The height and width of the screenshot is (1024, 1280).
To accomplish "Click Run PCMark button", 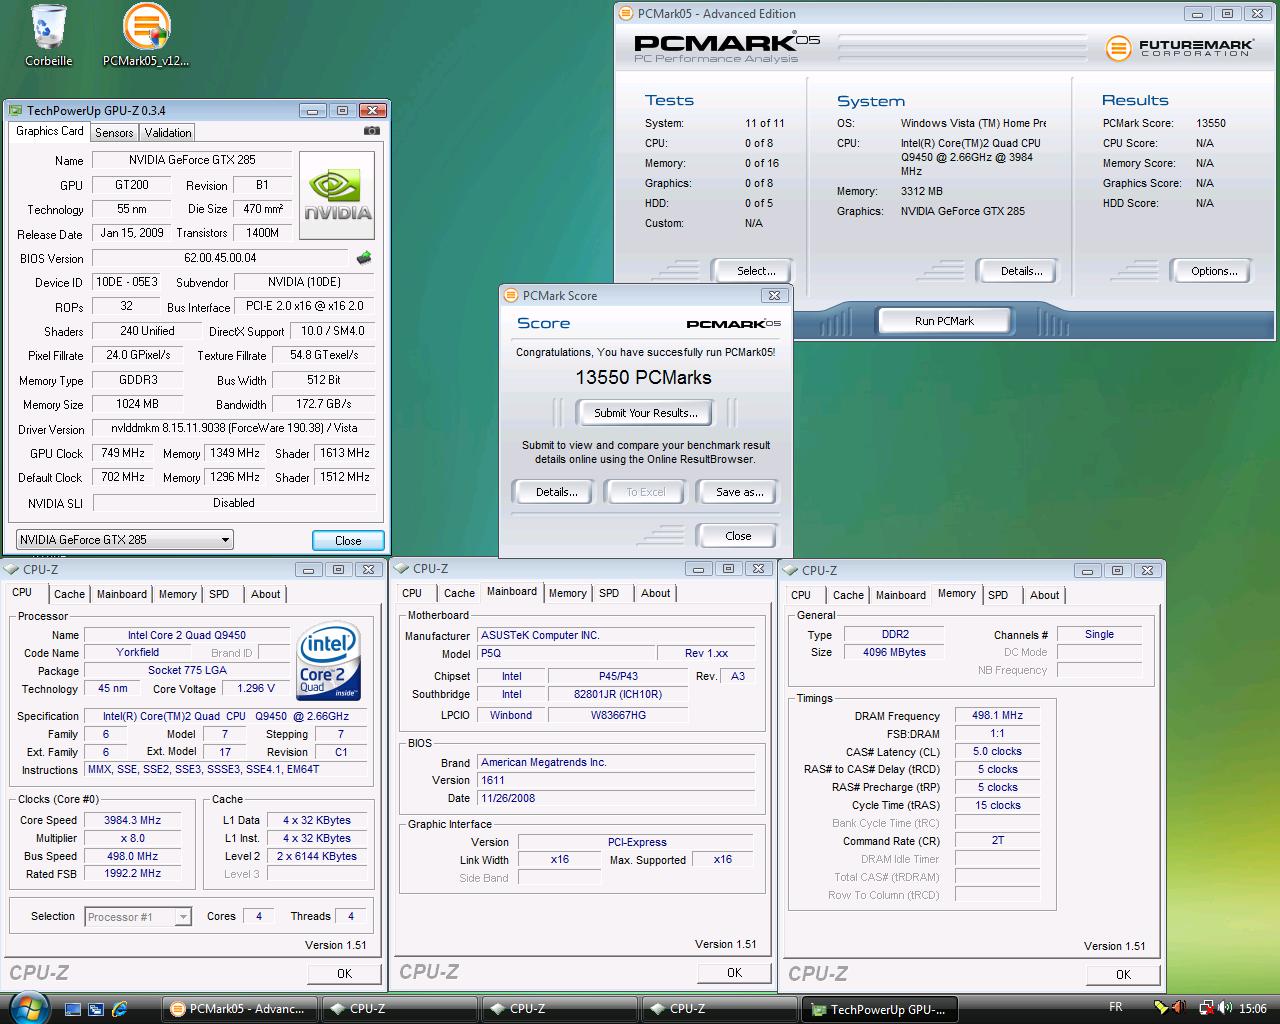I will click(x=944, y=321).
